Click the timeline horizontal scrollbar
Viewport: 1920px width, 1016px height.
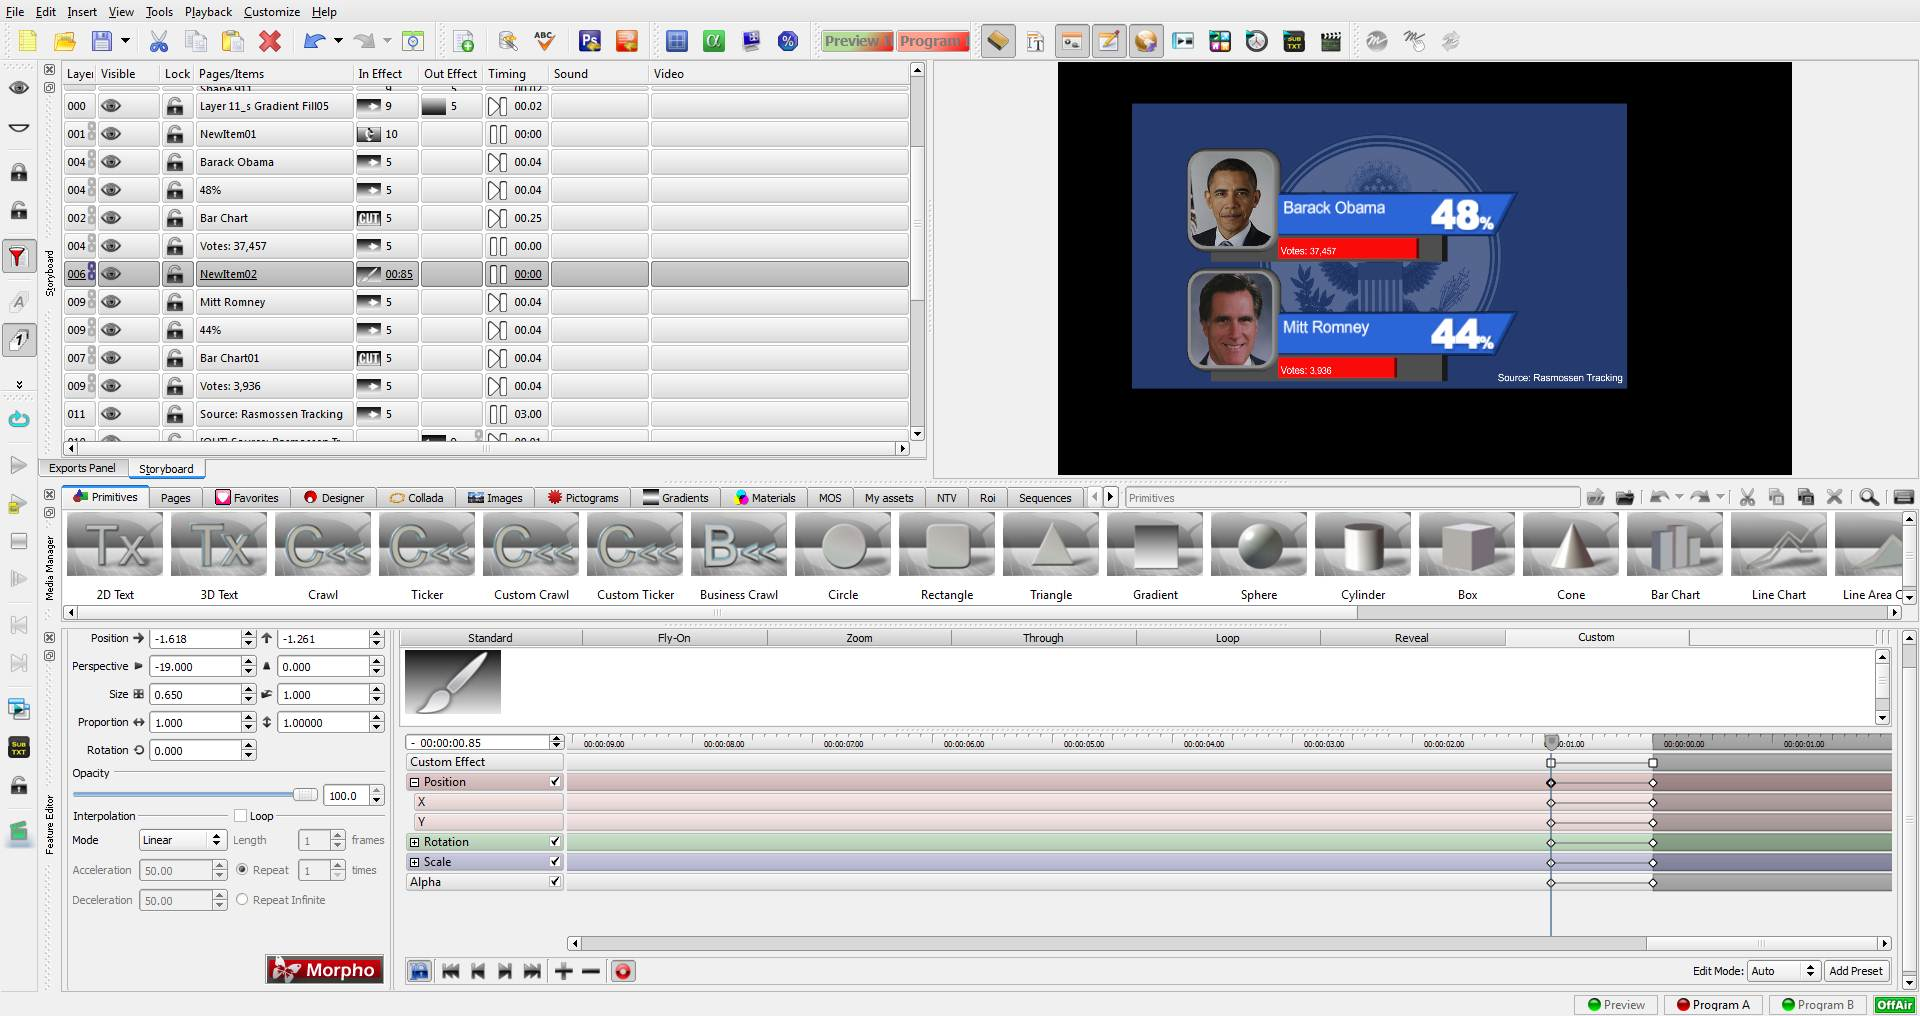pos(1113,943)
